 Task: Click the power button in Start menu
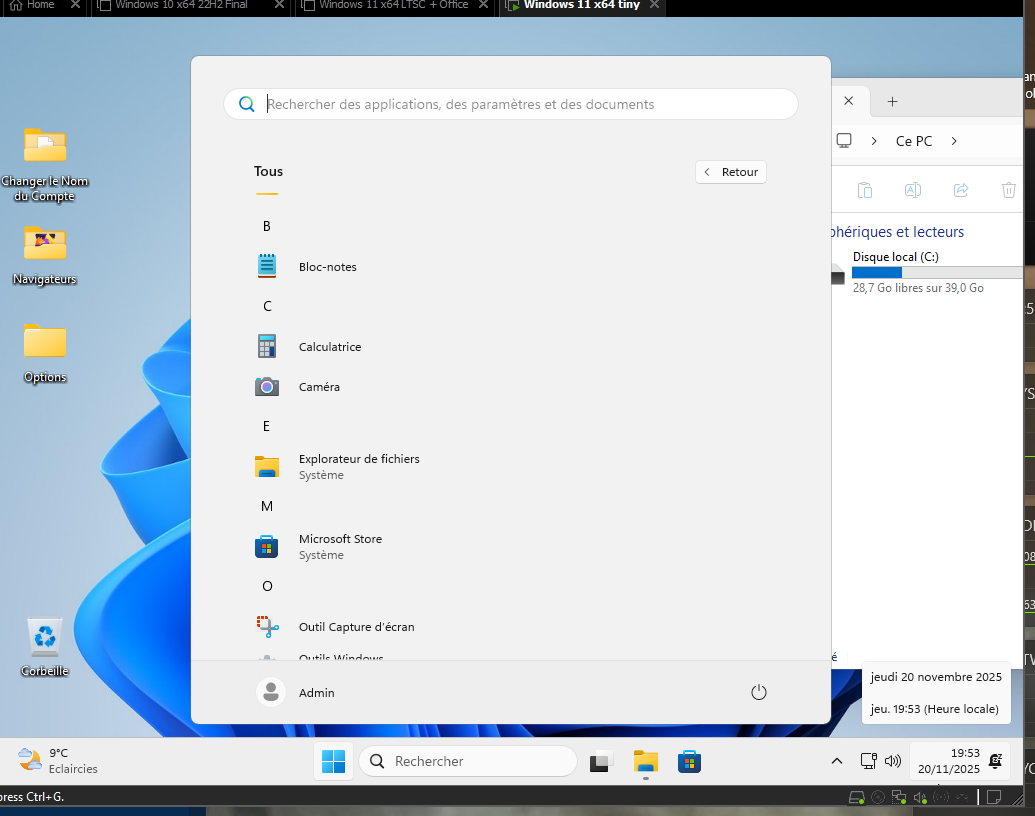point(758,692)
